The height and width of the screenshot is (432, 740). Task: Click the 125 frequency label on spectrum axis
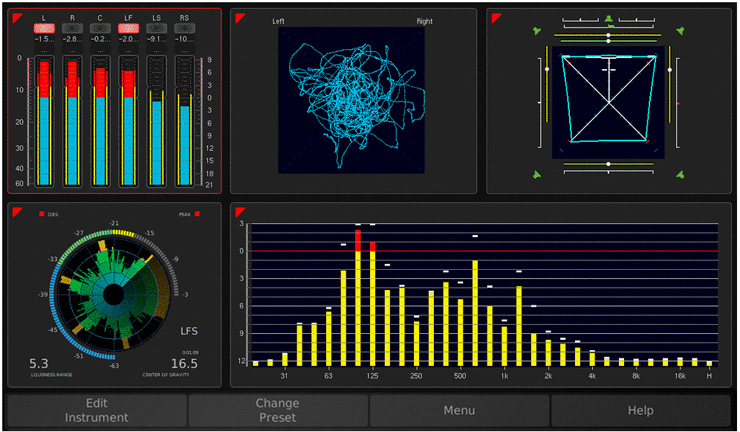click(372, 376)
